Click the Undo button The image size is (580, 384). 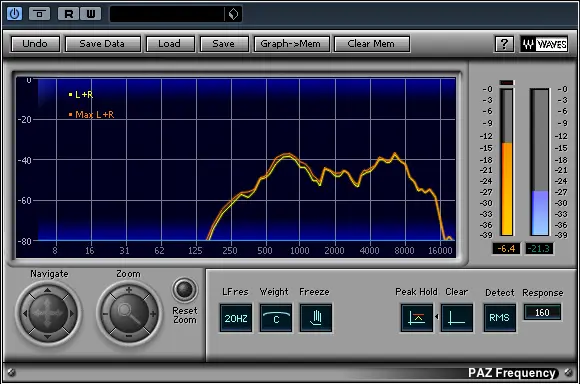(x=35, y=44)
